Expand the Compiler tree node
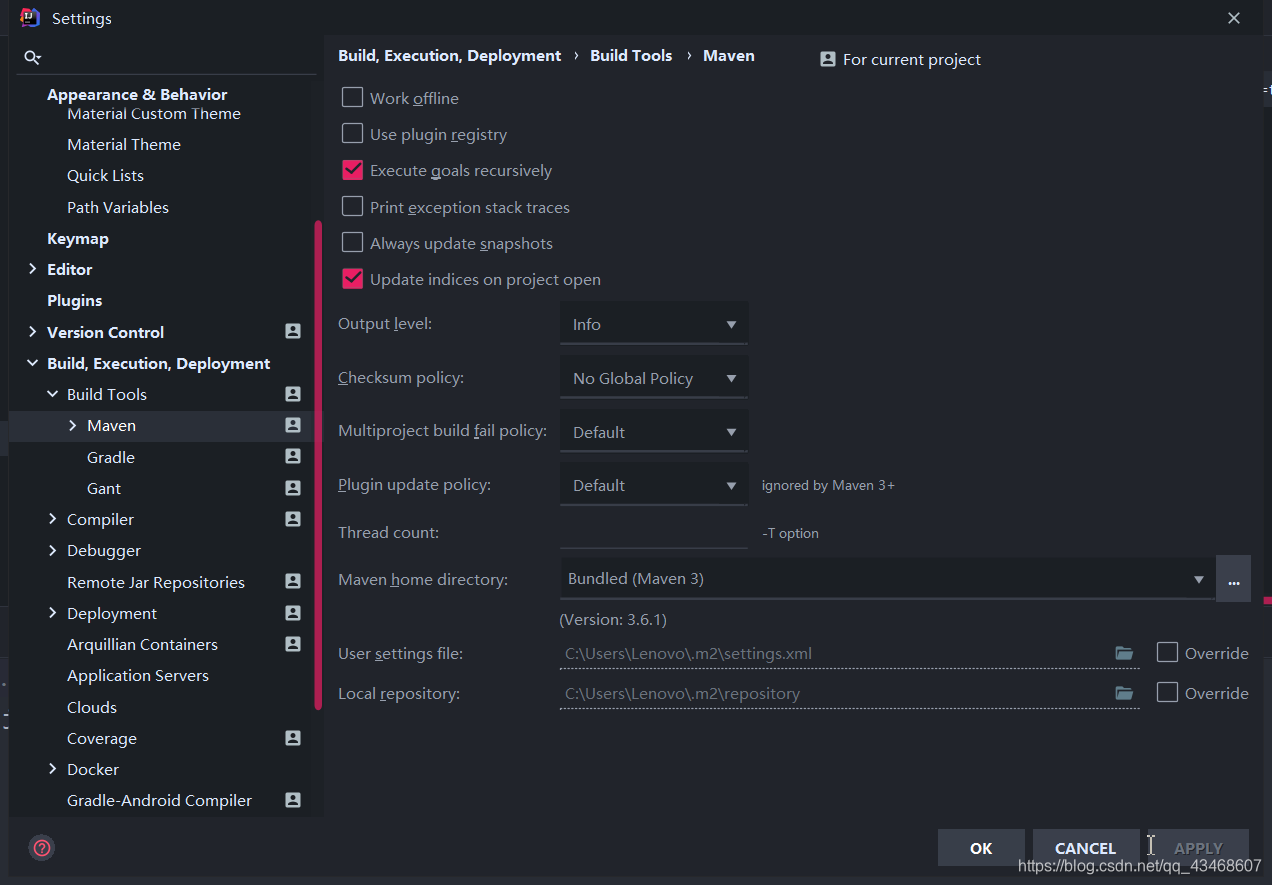The width and height of the screenshot is (1272, 885). pos(53,519)
